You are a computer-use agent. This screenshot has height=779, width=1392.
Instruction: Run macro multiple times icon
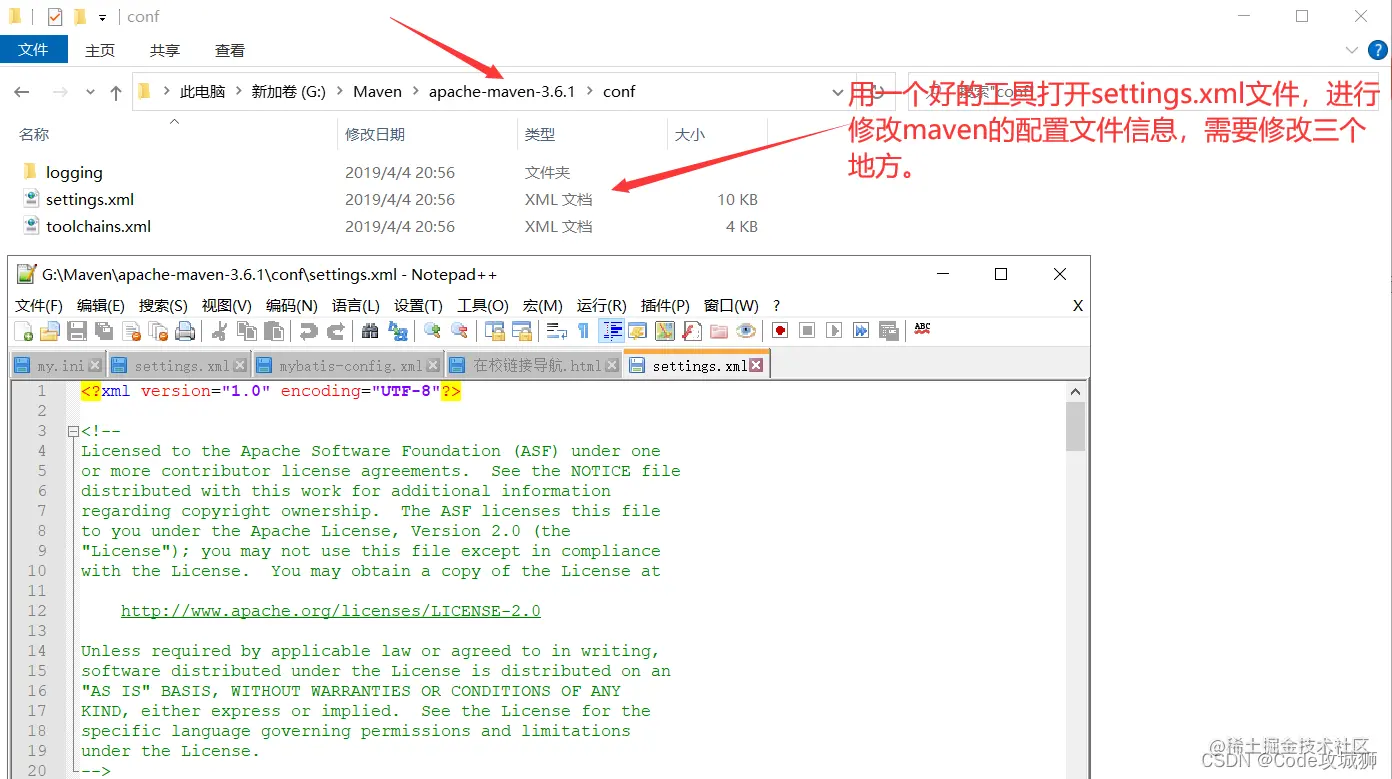pyautogui.click(x=861, y=330)
